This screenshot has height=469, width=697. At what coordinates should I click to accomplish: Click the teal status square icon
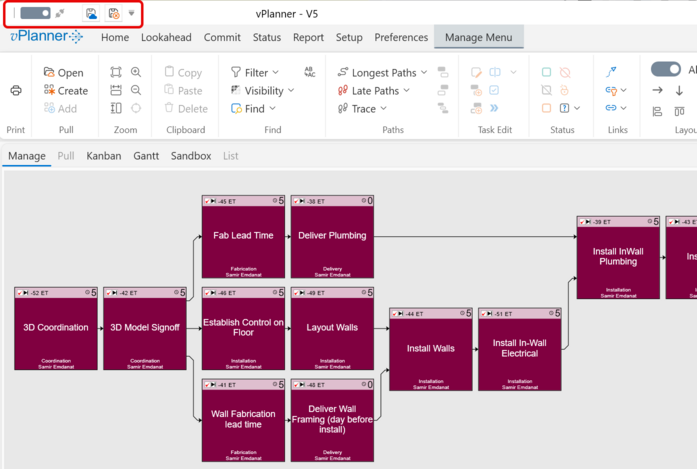pyautogui.click(x=546, y=73)
